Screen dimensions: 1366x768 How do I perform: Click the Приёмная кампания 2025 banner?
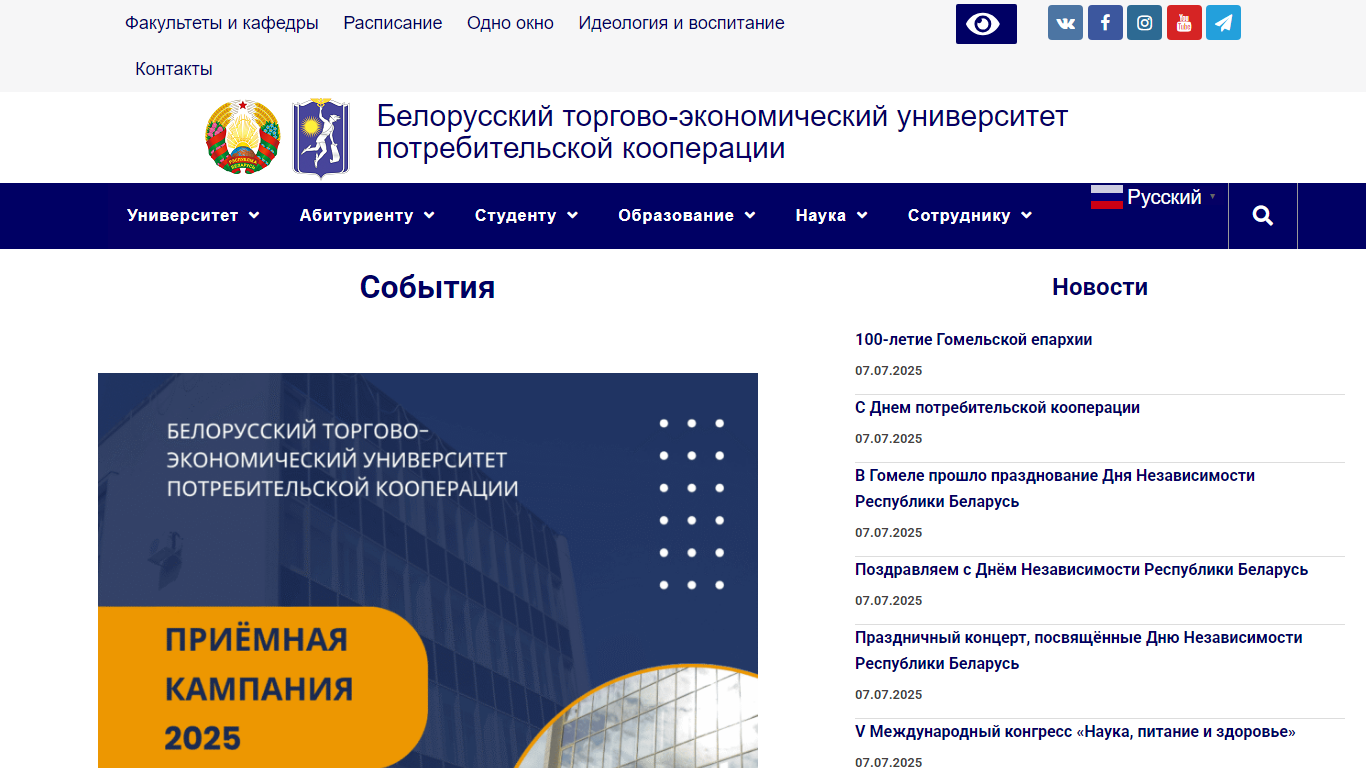(428, 570)
